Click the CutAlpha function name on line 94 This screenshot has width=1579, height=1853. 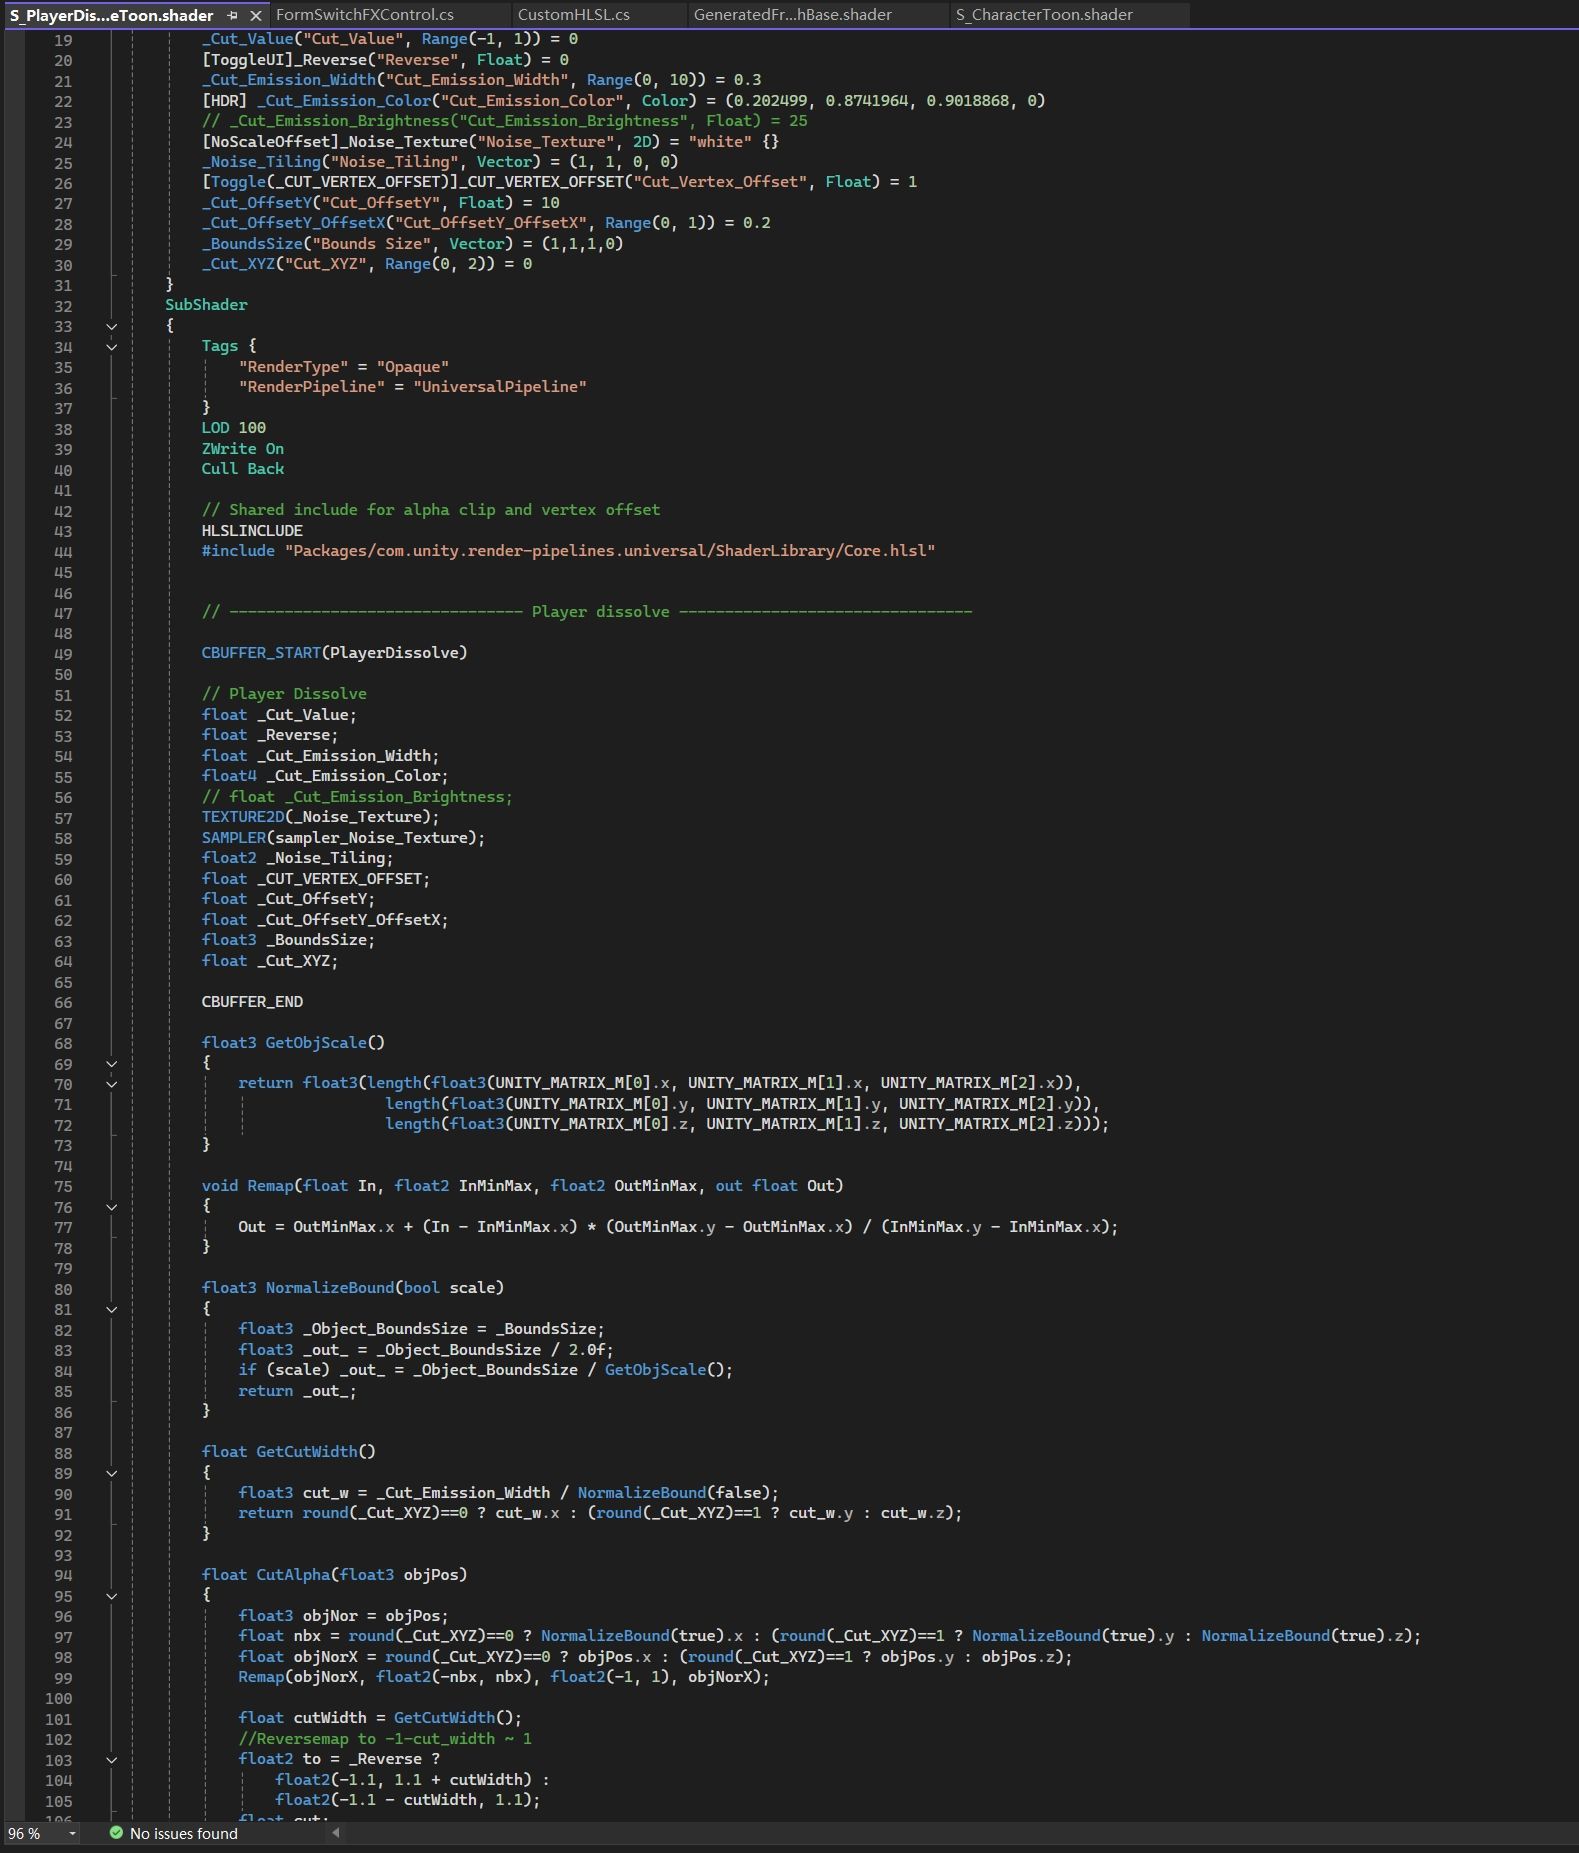pos(293,1574)
